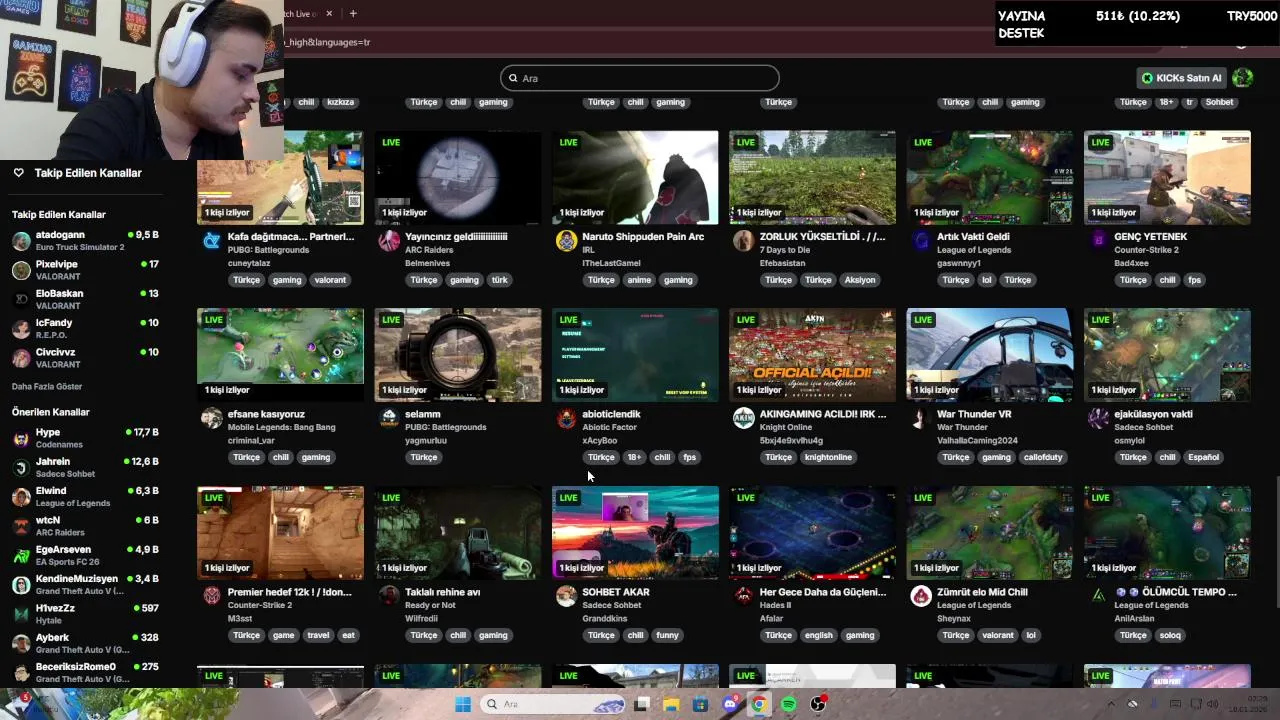Select the anime tag under Naruto stream
Screen dimensions: 1280x720
tap(639, 280)
